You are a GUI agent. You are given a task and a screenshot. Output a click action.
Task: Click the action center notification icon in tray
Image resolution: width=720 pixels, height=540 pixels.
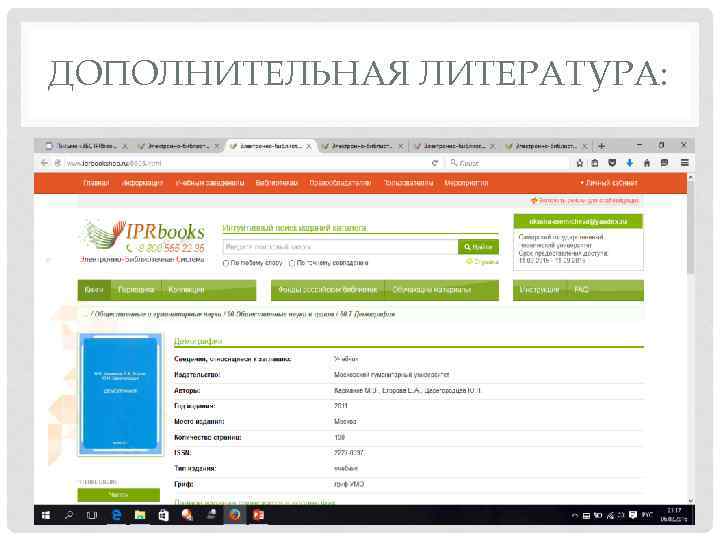pos(633,515)
